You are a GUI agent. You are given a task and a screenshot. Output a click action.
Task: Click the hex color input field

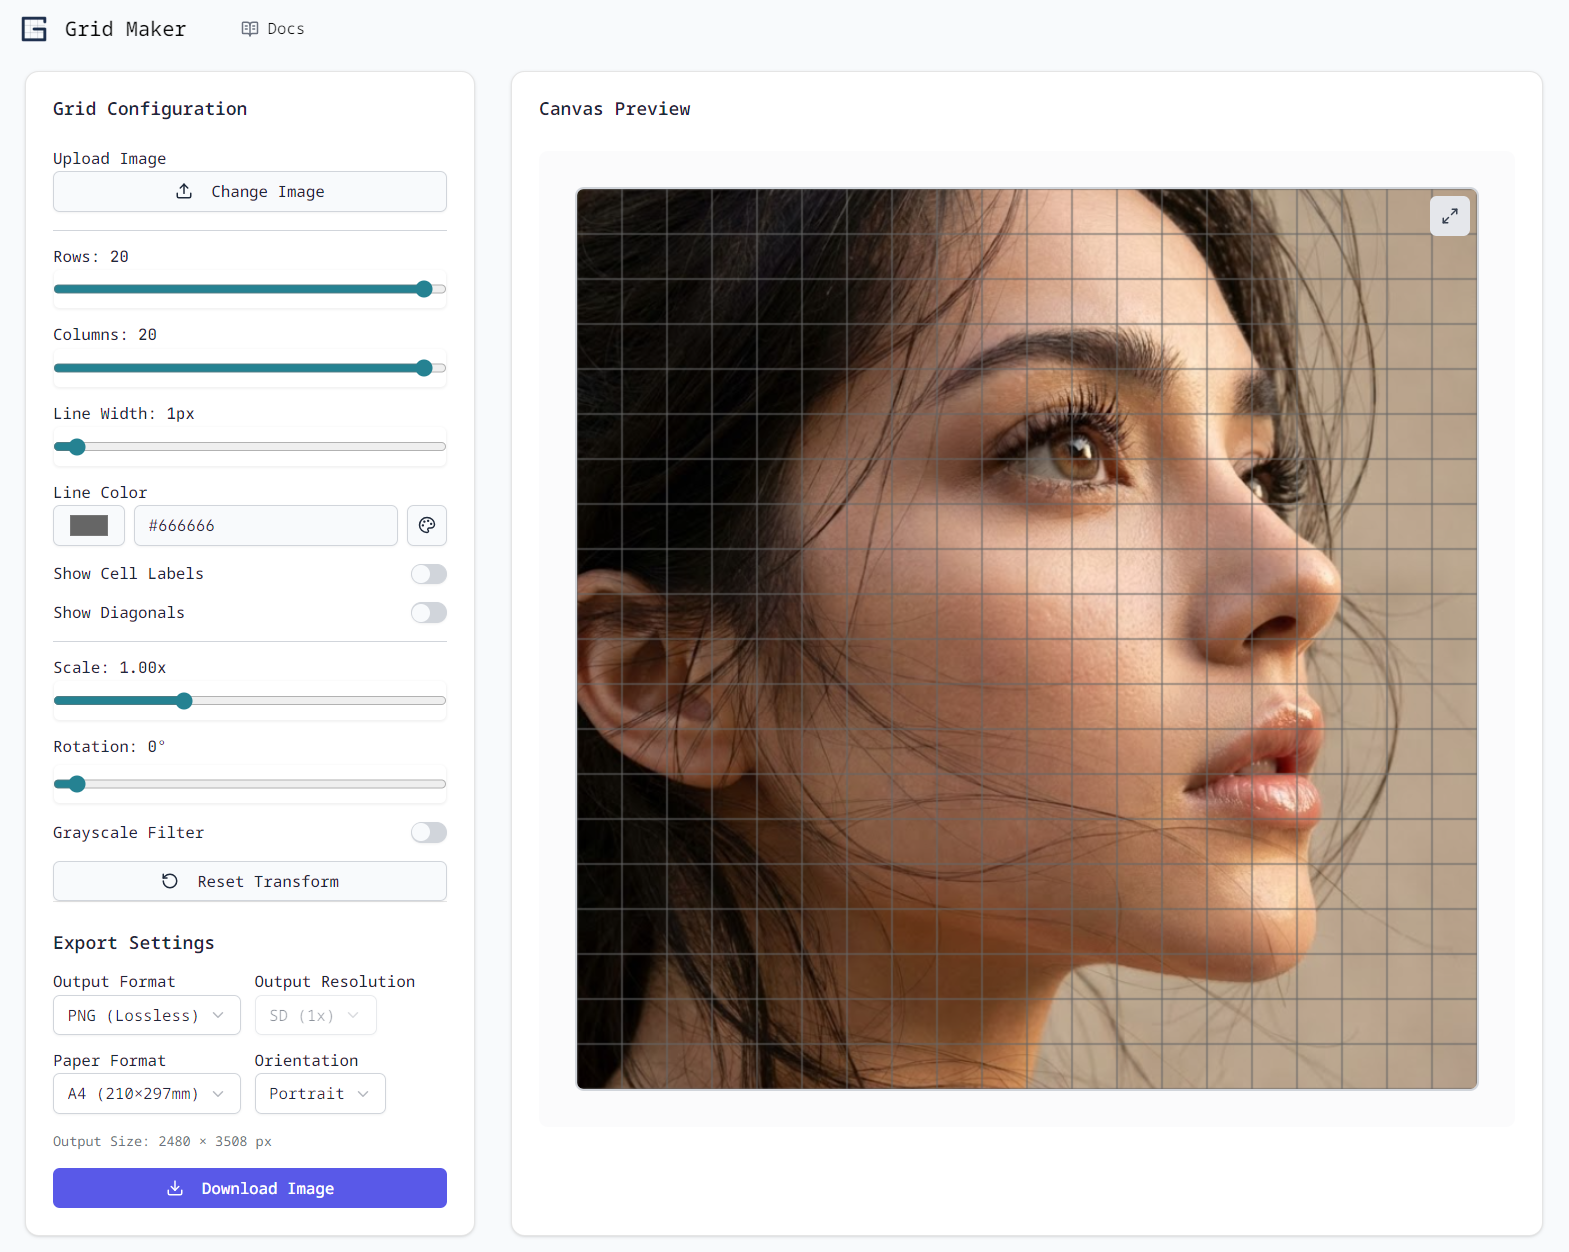265,525
